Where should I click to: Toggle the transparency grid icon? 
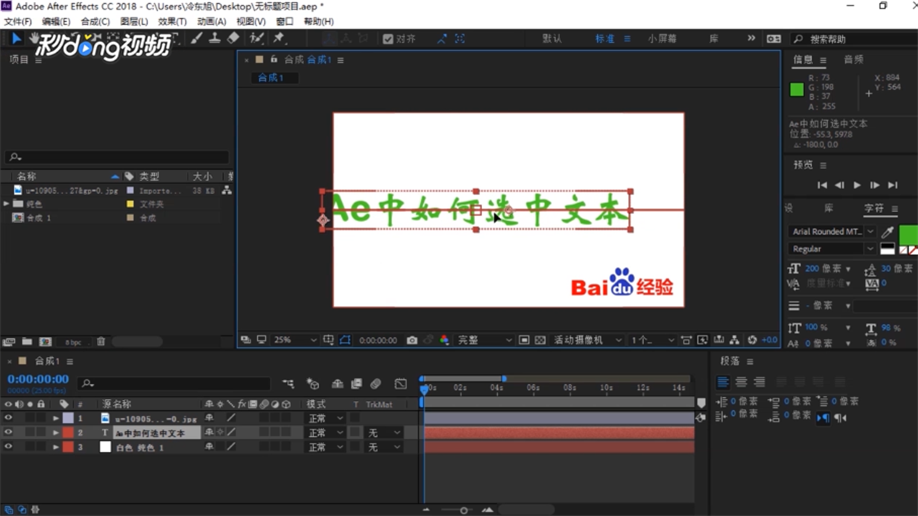tap(540, 340)
